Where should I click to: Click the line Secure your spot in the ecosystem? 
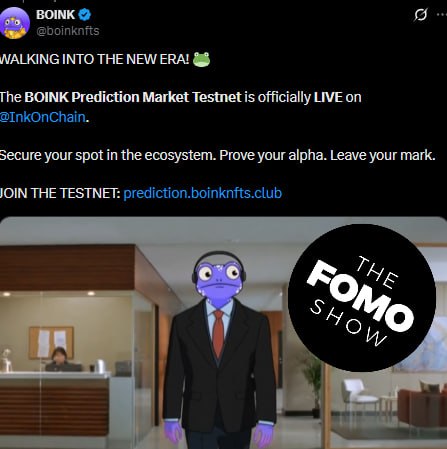(108, 155)
